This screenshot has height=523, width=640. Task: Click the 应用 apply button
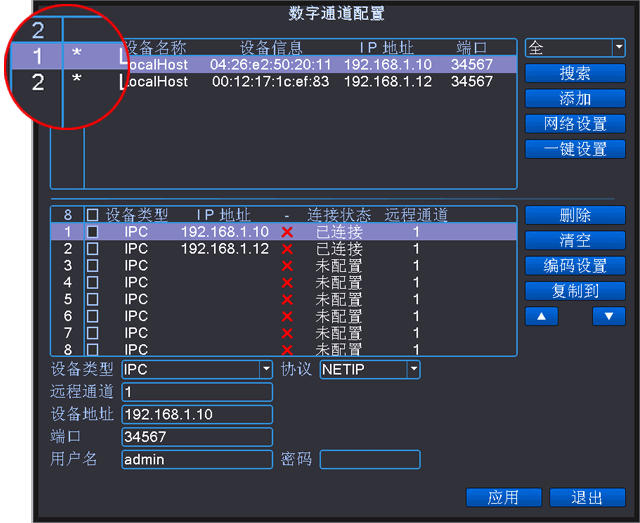[504, 498]
